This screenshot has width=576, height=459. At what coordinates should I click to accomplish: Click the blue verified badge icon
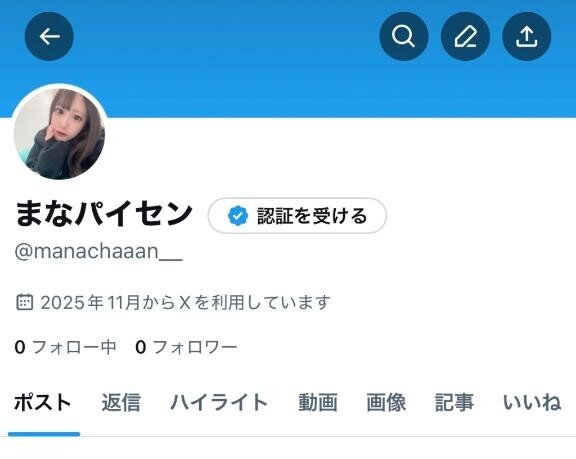pos(238,216)
